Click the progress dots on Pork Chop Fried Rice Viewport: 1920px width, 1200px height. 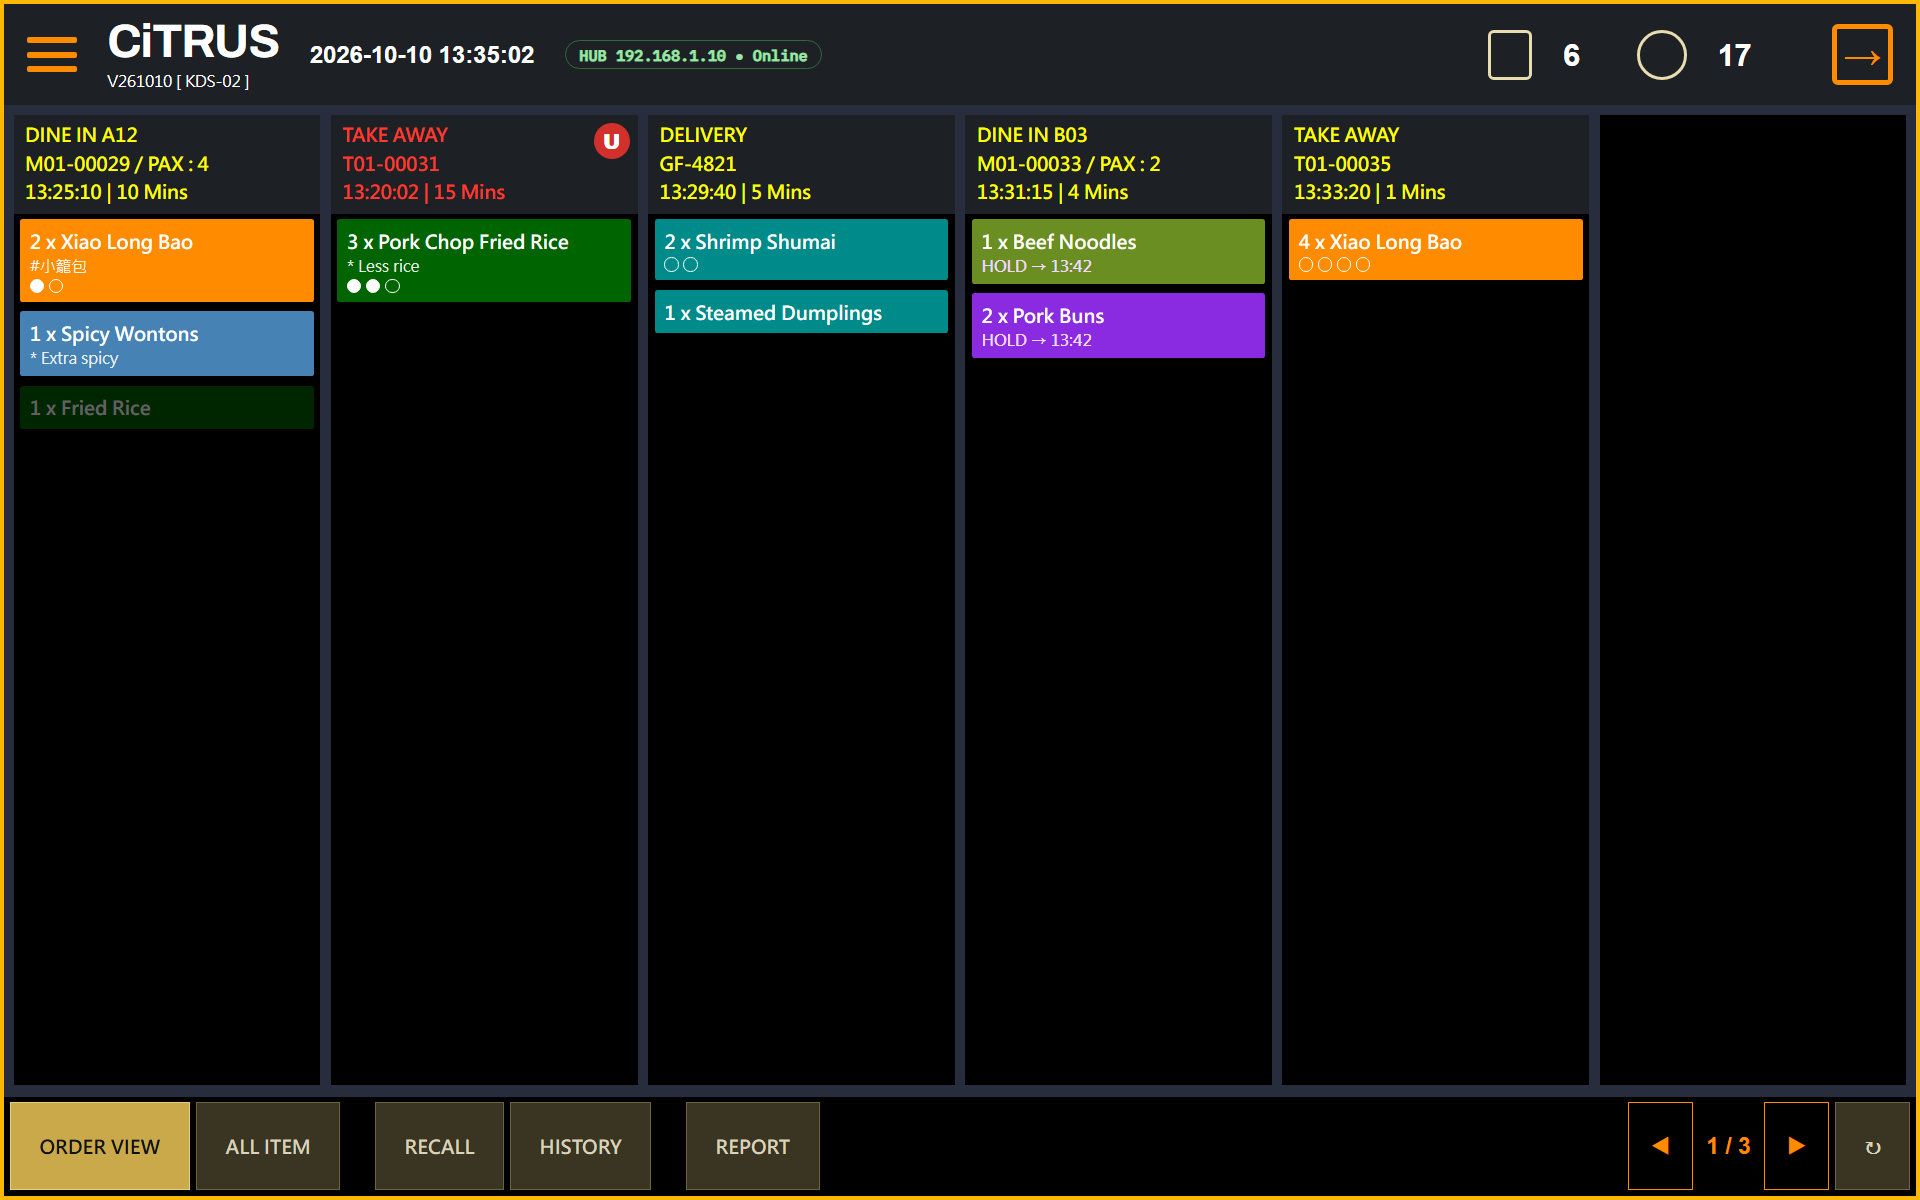[373, 286]
